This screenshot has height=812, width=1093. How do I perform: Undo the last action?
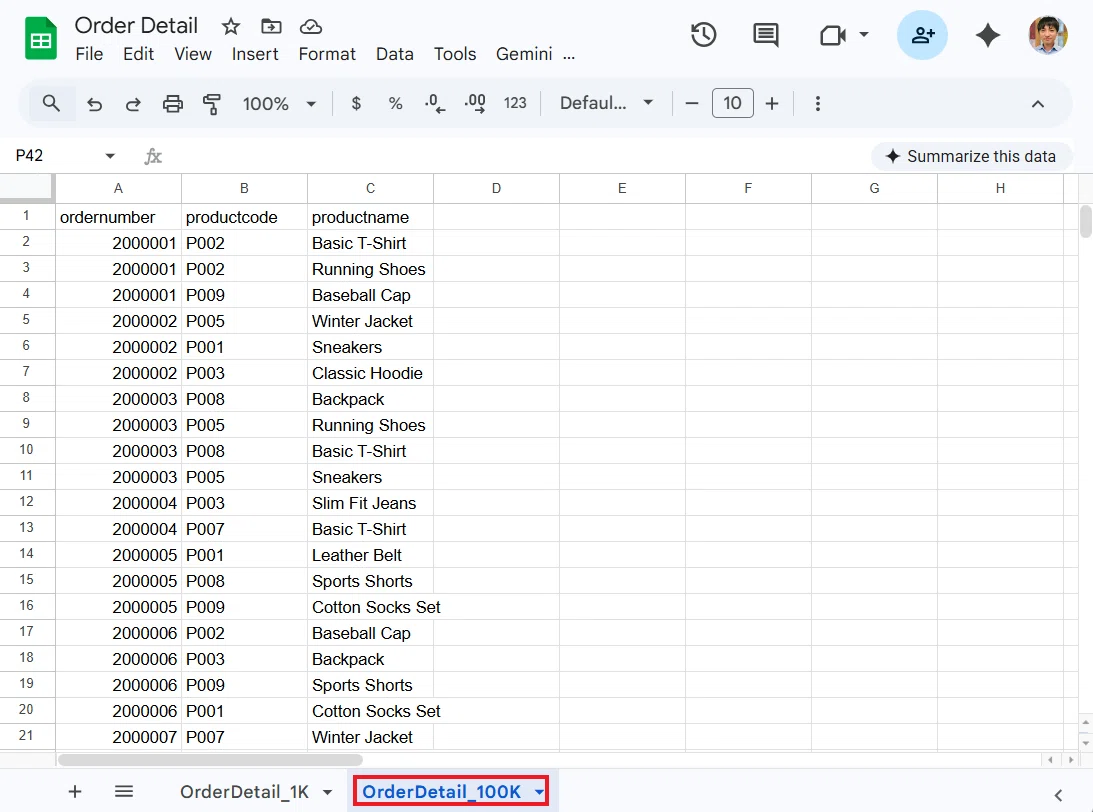point(94,104)
